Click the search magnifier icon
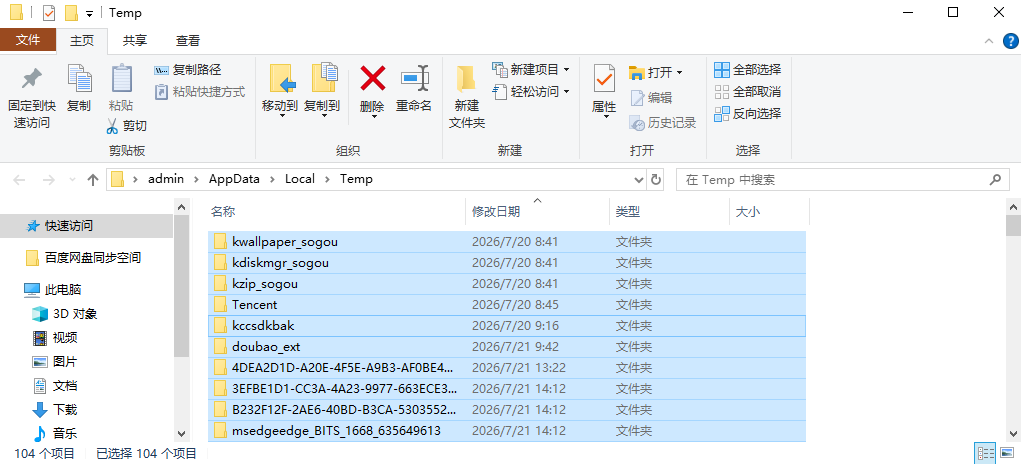 tap(995, 180)
